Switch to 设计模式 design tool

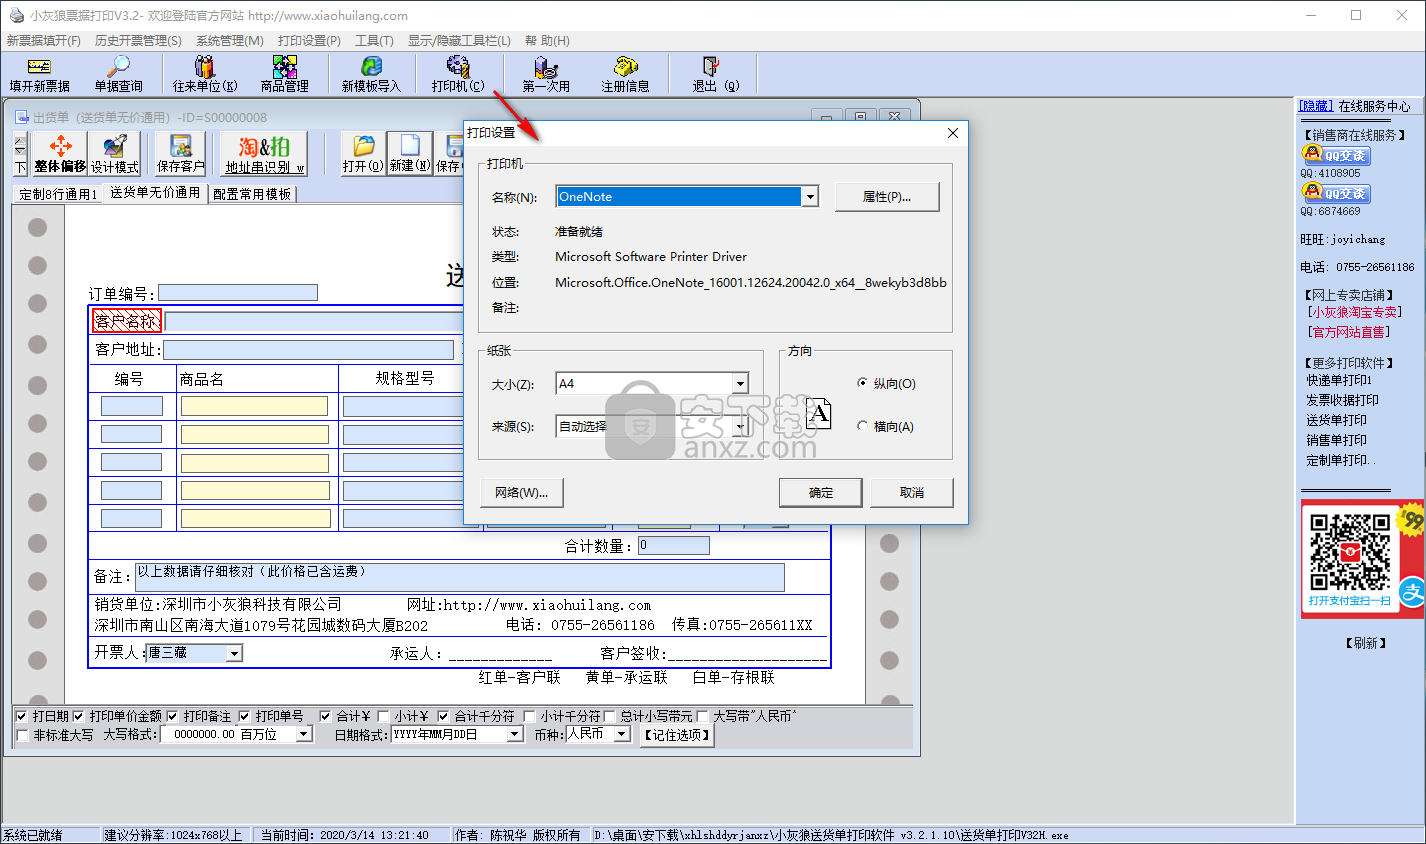(x=115, y=154)
